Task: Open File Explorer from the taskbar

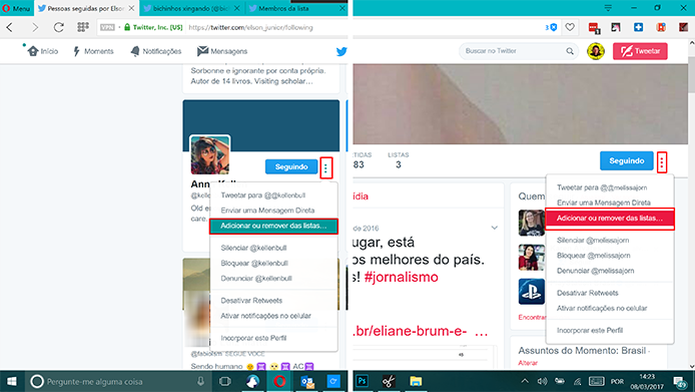Action: coord(416,381)
